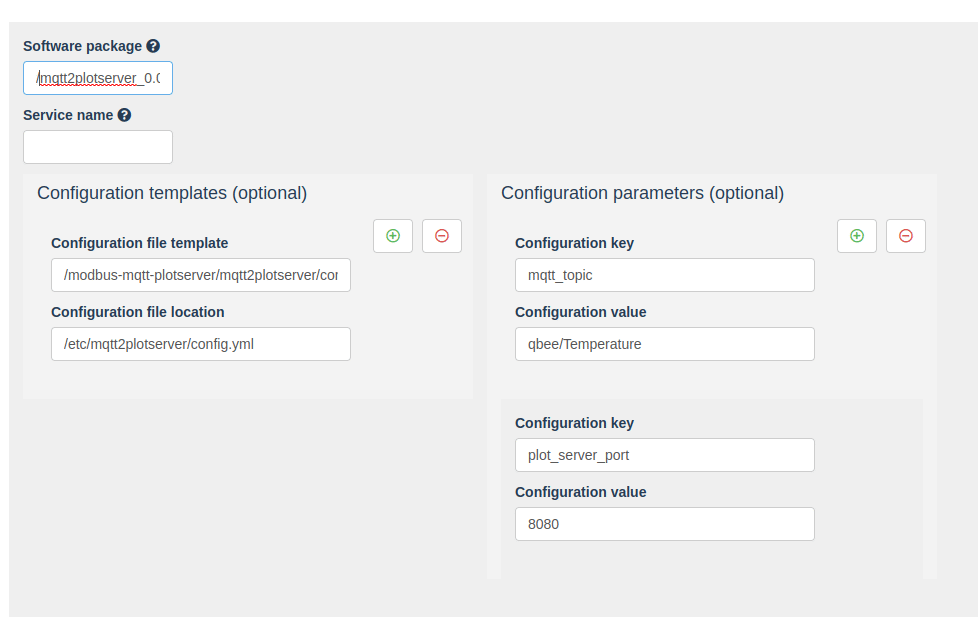Remove the current configuration template
The width and height of the screenshot is (978, 629).
click(x=441, y=235)
